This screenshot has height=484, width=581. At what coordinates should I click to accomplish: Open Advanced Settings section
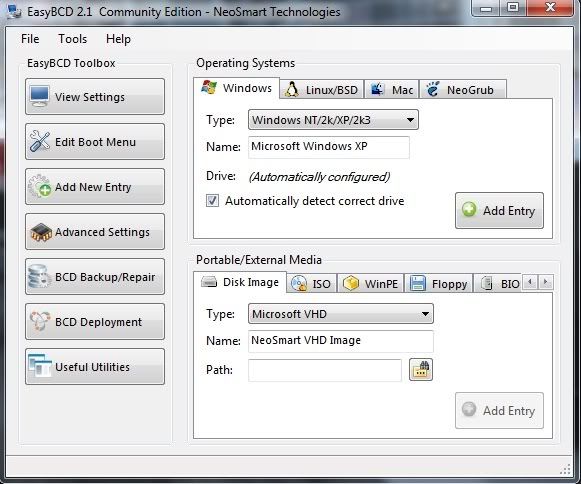pyautogui.click(x=95, y=232)
